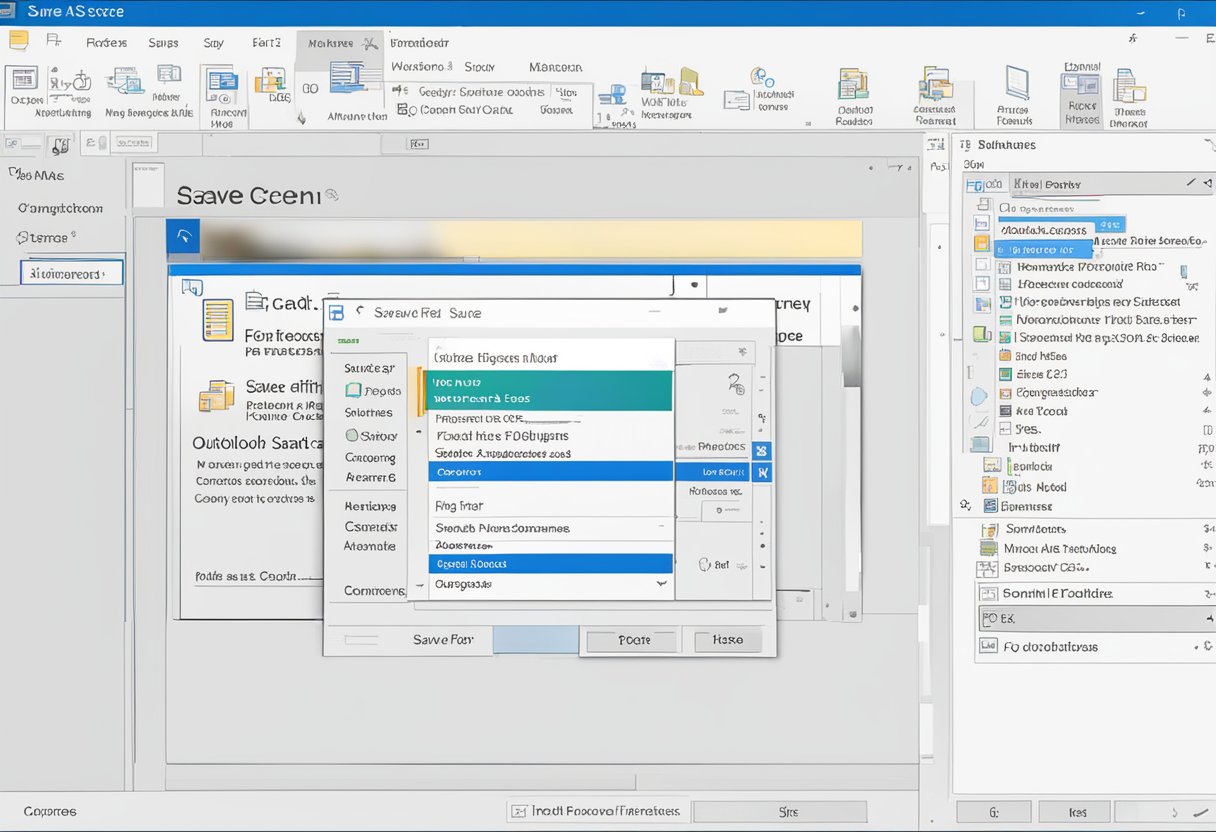The image size is (1216, 832).
Task: Select the blue 'Cocoros' entry in dialog list
Action: [550, 471]
